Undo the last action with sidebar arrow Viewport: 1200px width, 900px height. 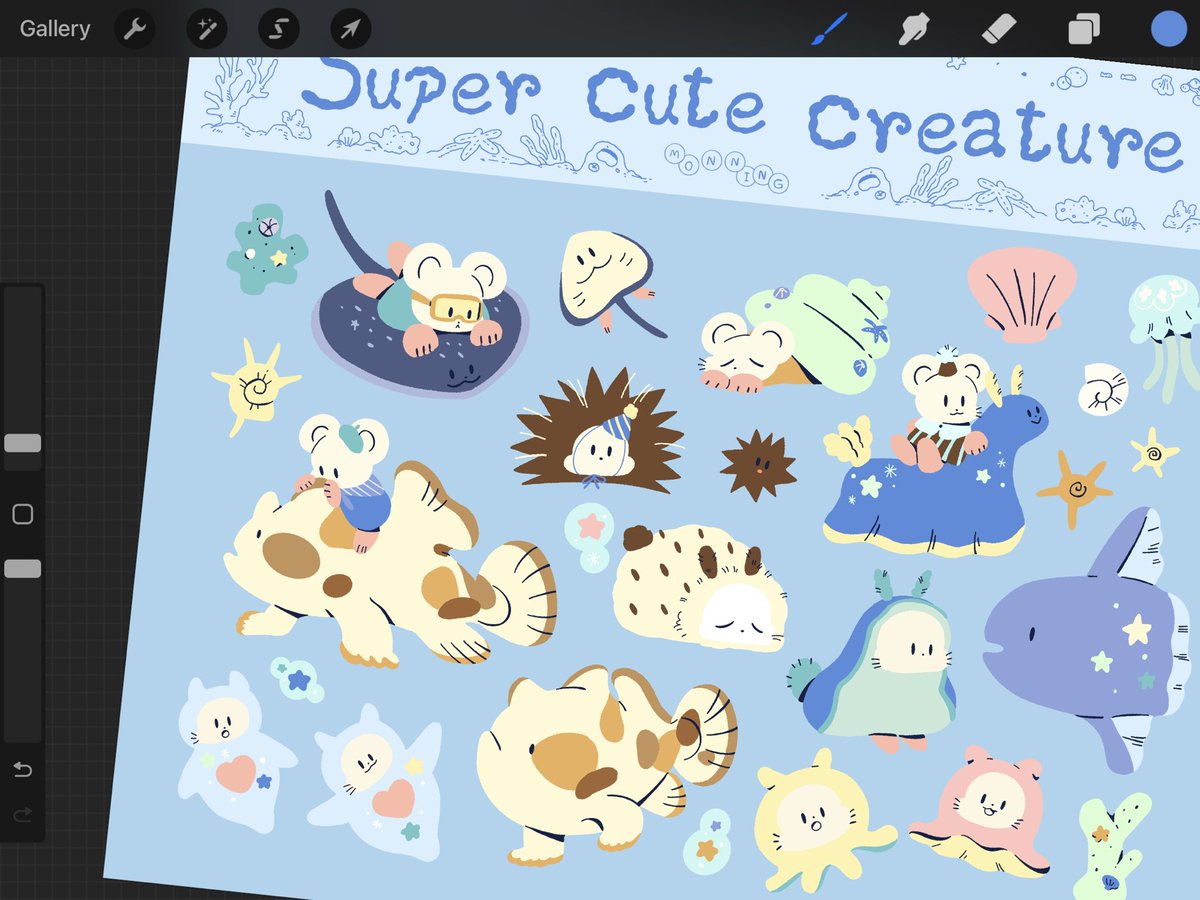point(22,770)
